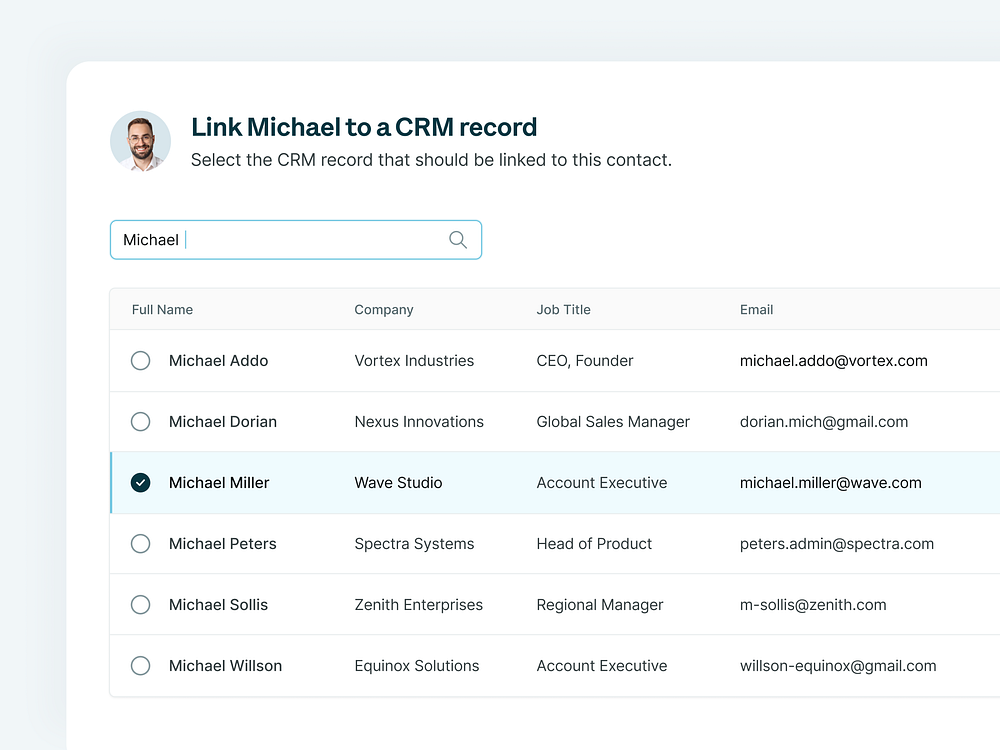Click Michael's profile avatar photo
This screenshot has width=1000, height=750.
point(140,141)
